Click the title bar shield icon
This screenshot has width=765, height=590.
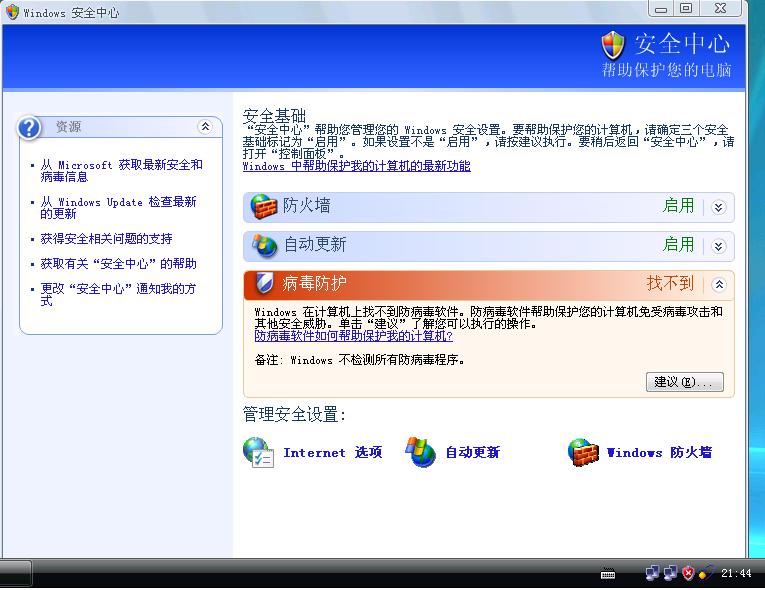13,12
